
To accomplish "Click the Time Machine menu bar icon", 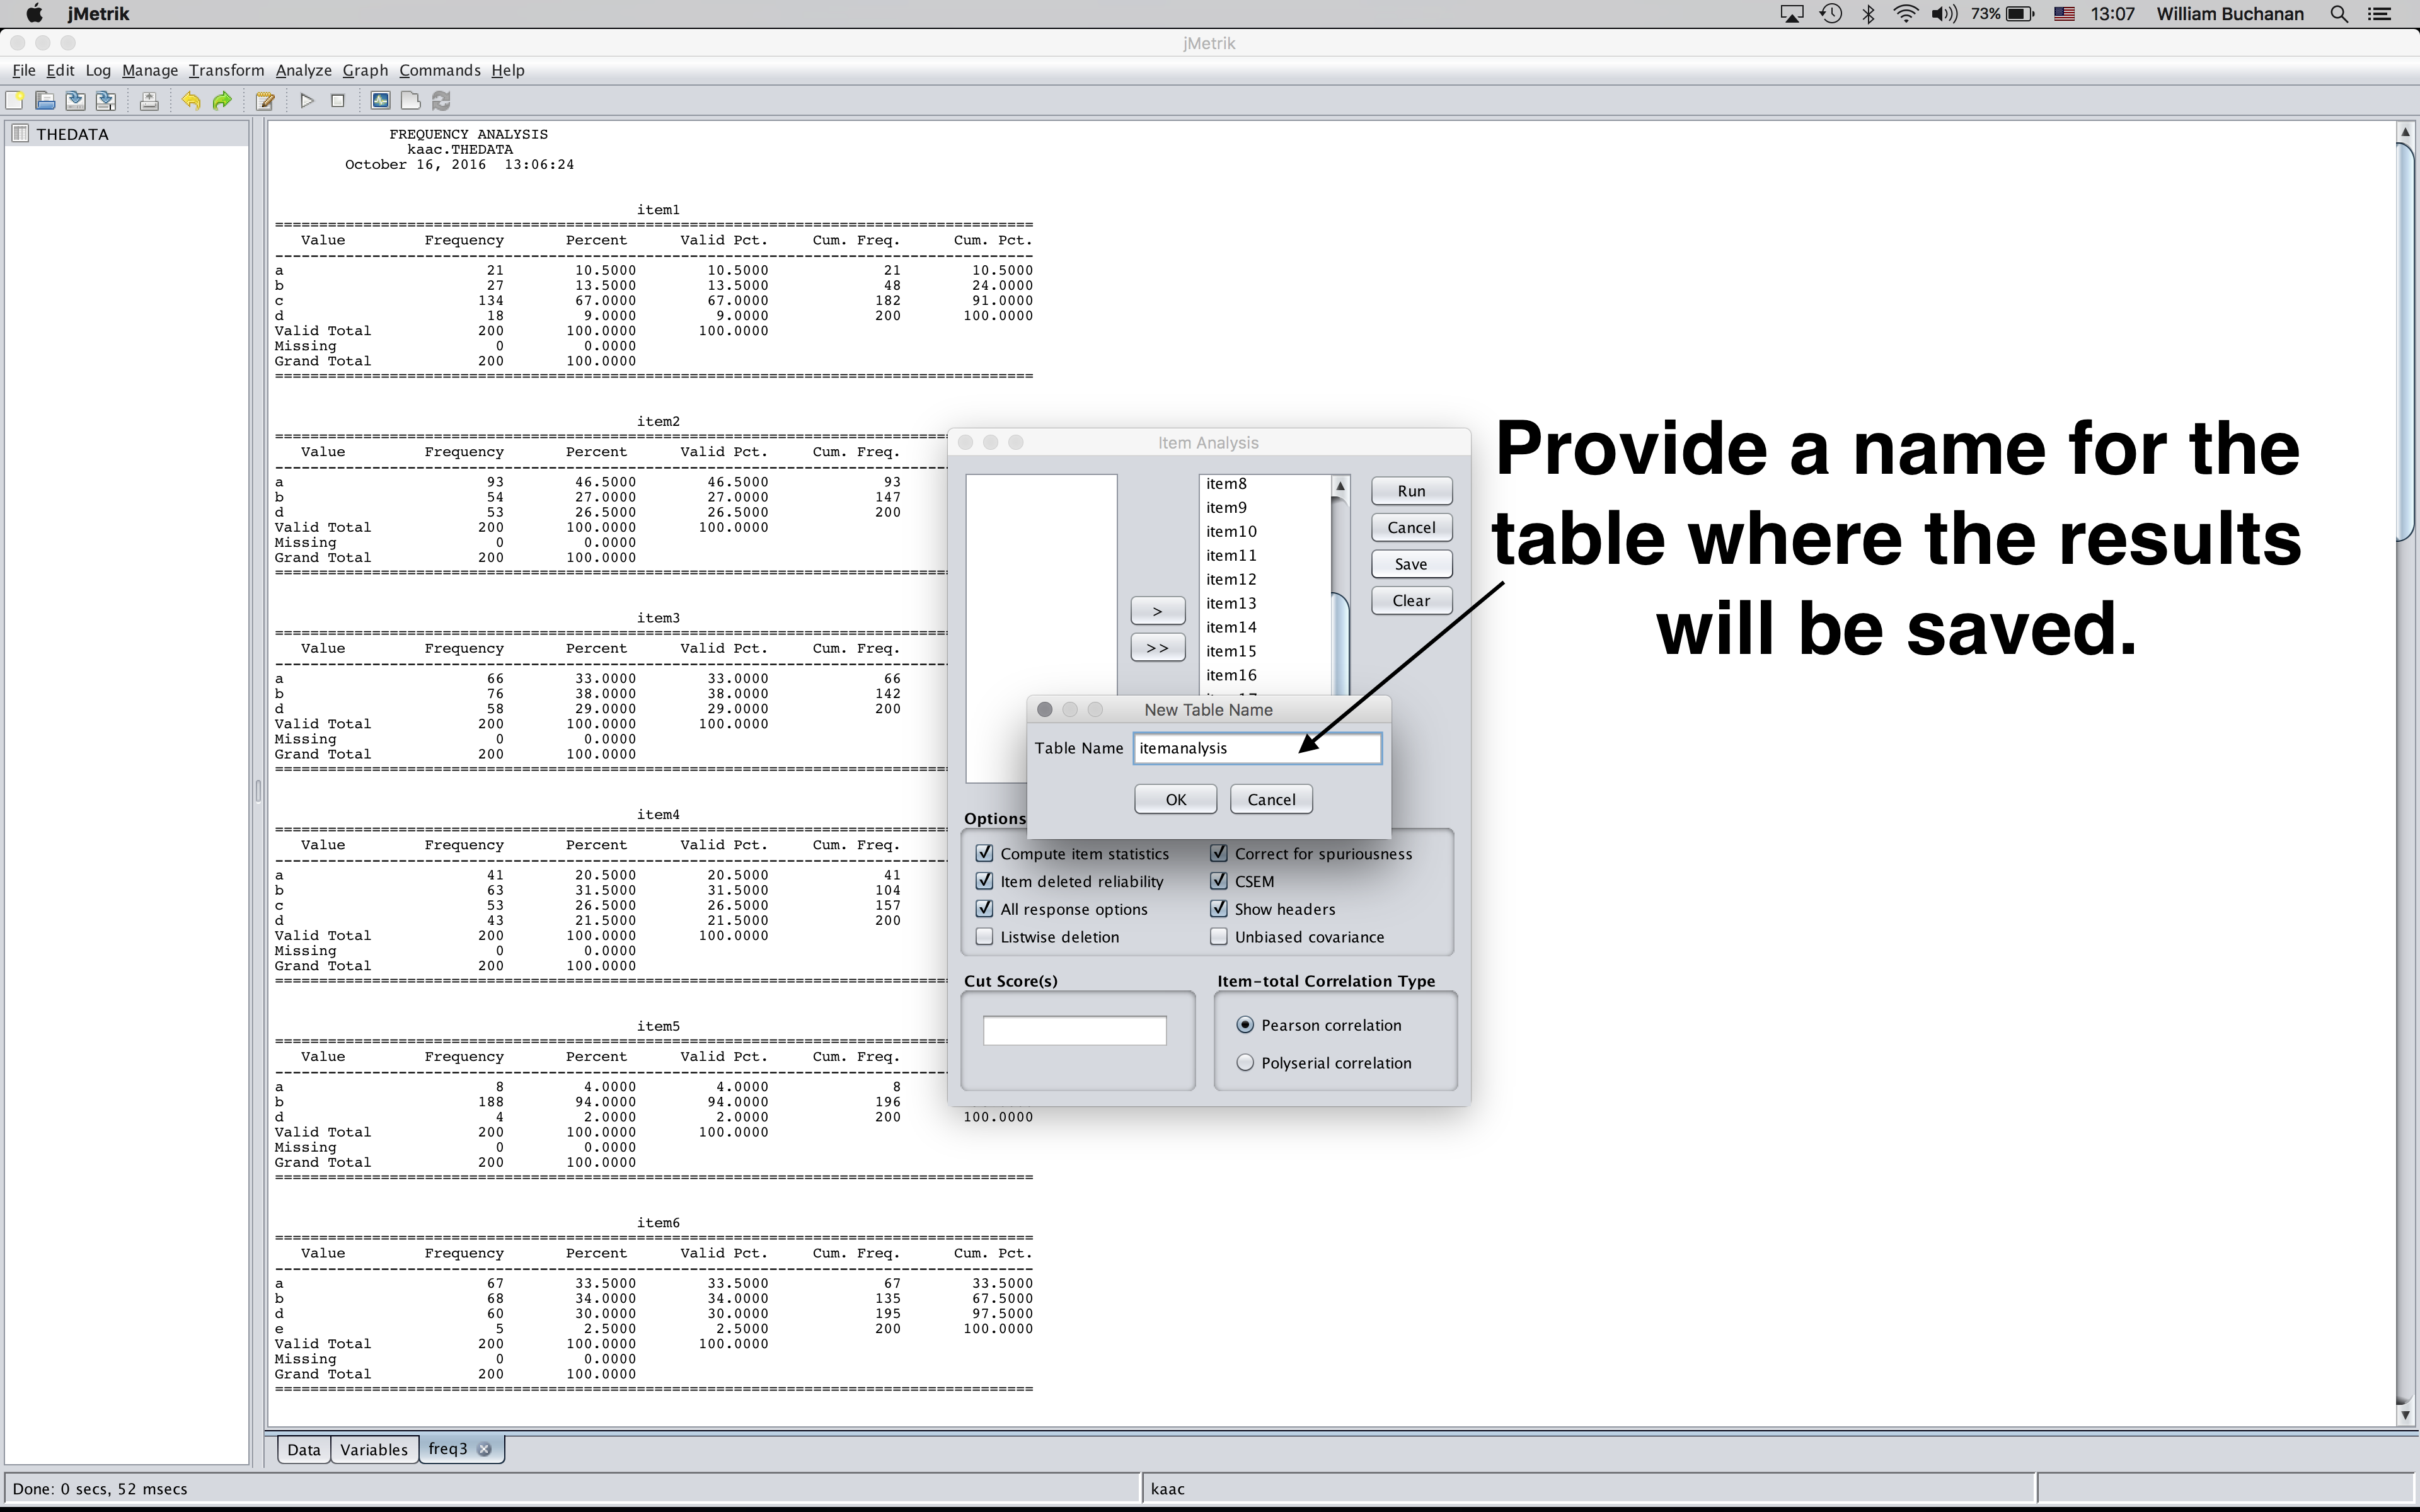I will pos(1831,14).
